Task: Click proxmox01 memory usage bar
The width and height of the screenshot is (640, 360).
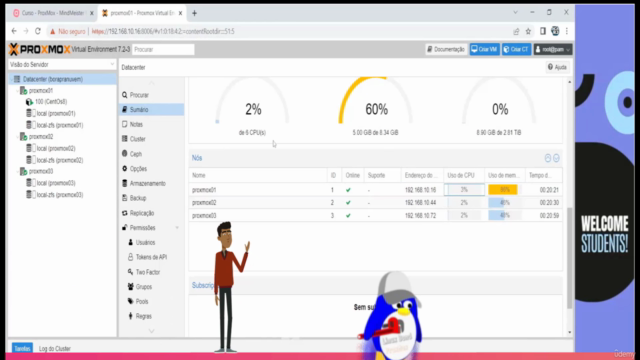Action: point(504,190)
